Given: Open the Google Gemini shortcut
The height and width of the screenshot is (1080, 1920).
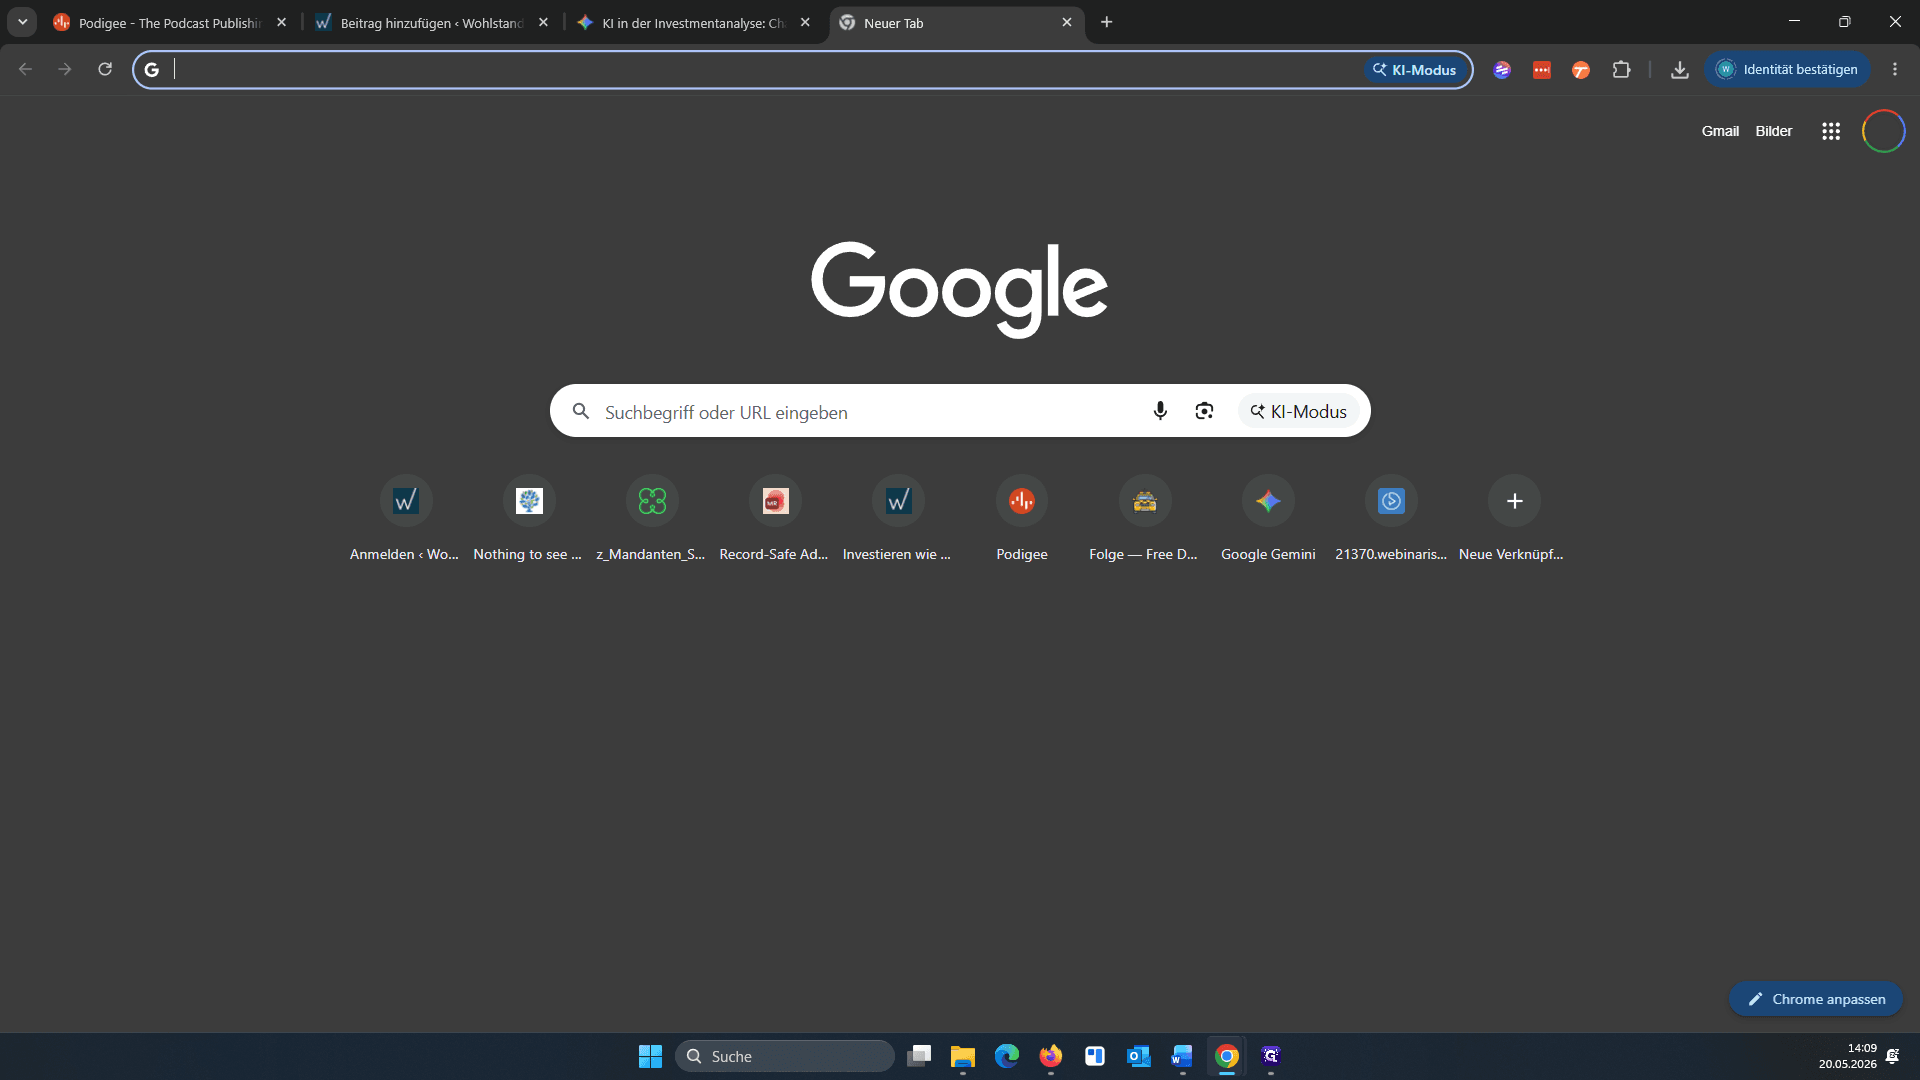Looking at the screenshot, I should 1267,519.
